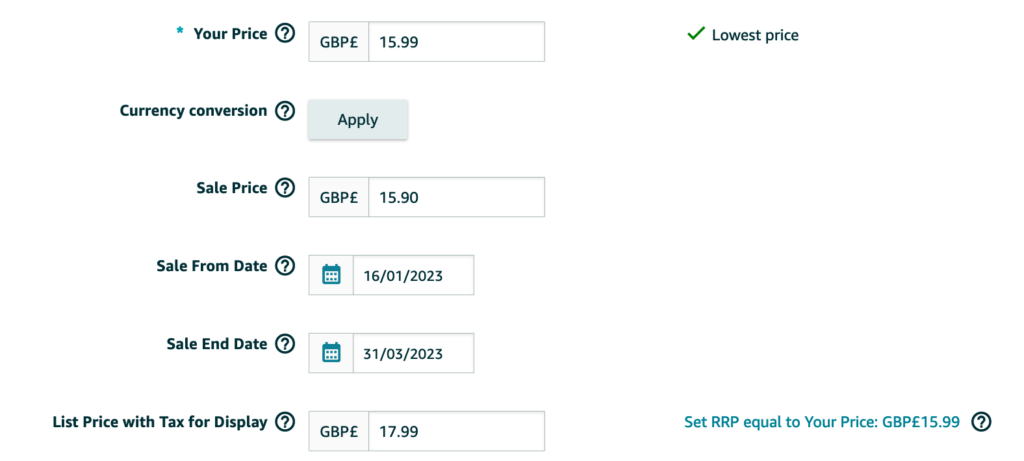
Task: Click the GBP£ prefix of Your Price
Action: 339,42
